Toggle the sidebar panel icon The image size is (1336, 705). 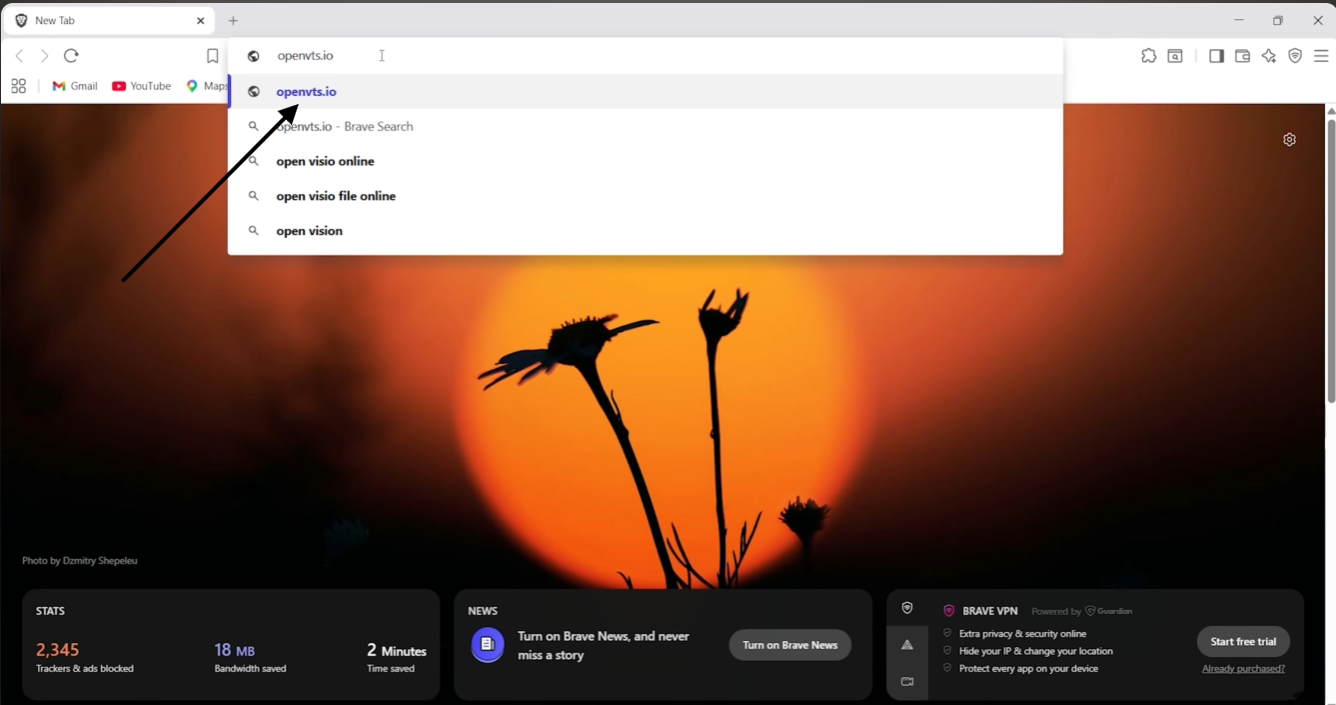pyautogui.click(x=1216, y=56)
